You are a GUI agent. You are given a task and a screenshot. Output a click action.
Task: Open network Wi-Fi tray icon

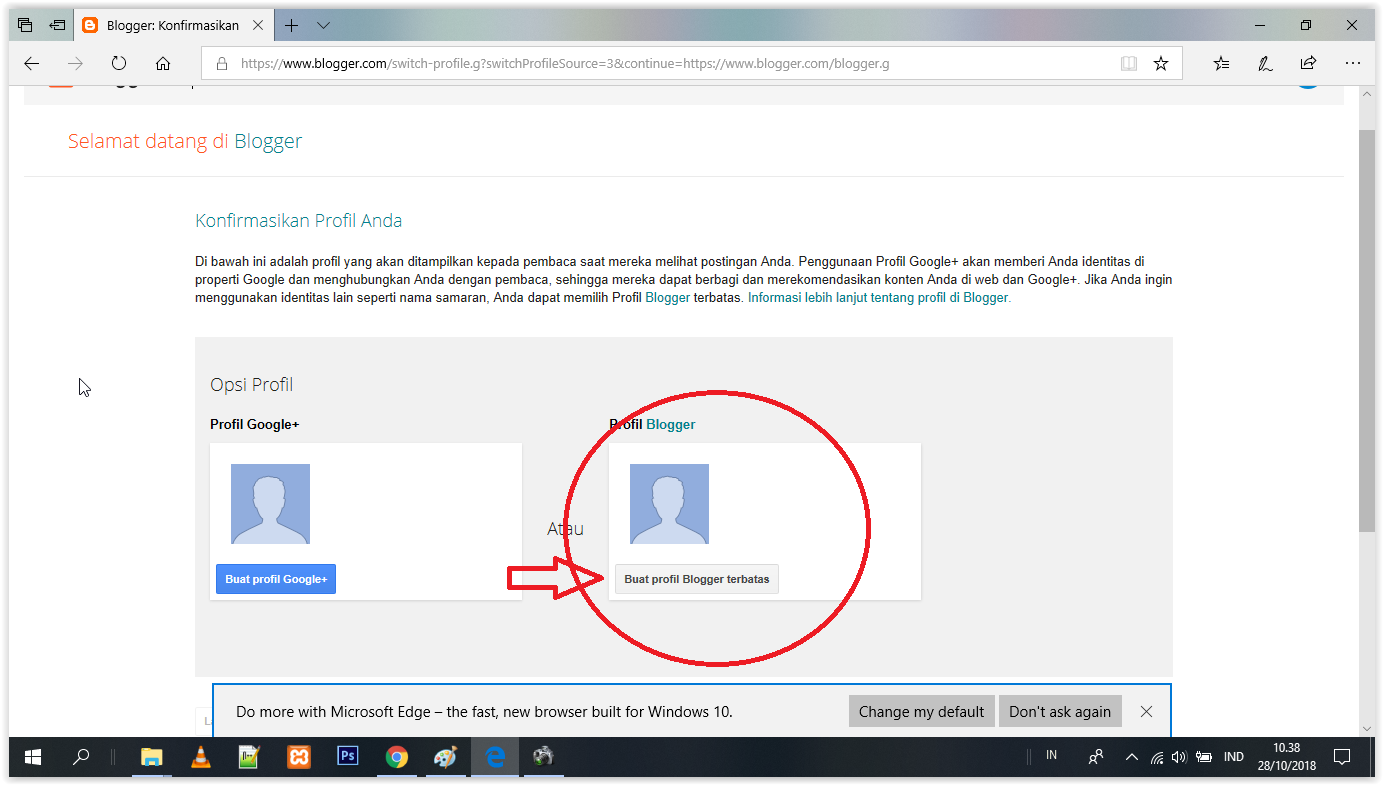1157,757
